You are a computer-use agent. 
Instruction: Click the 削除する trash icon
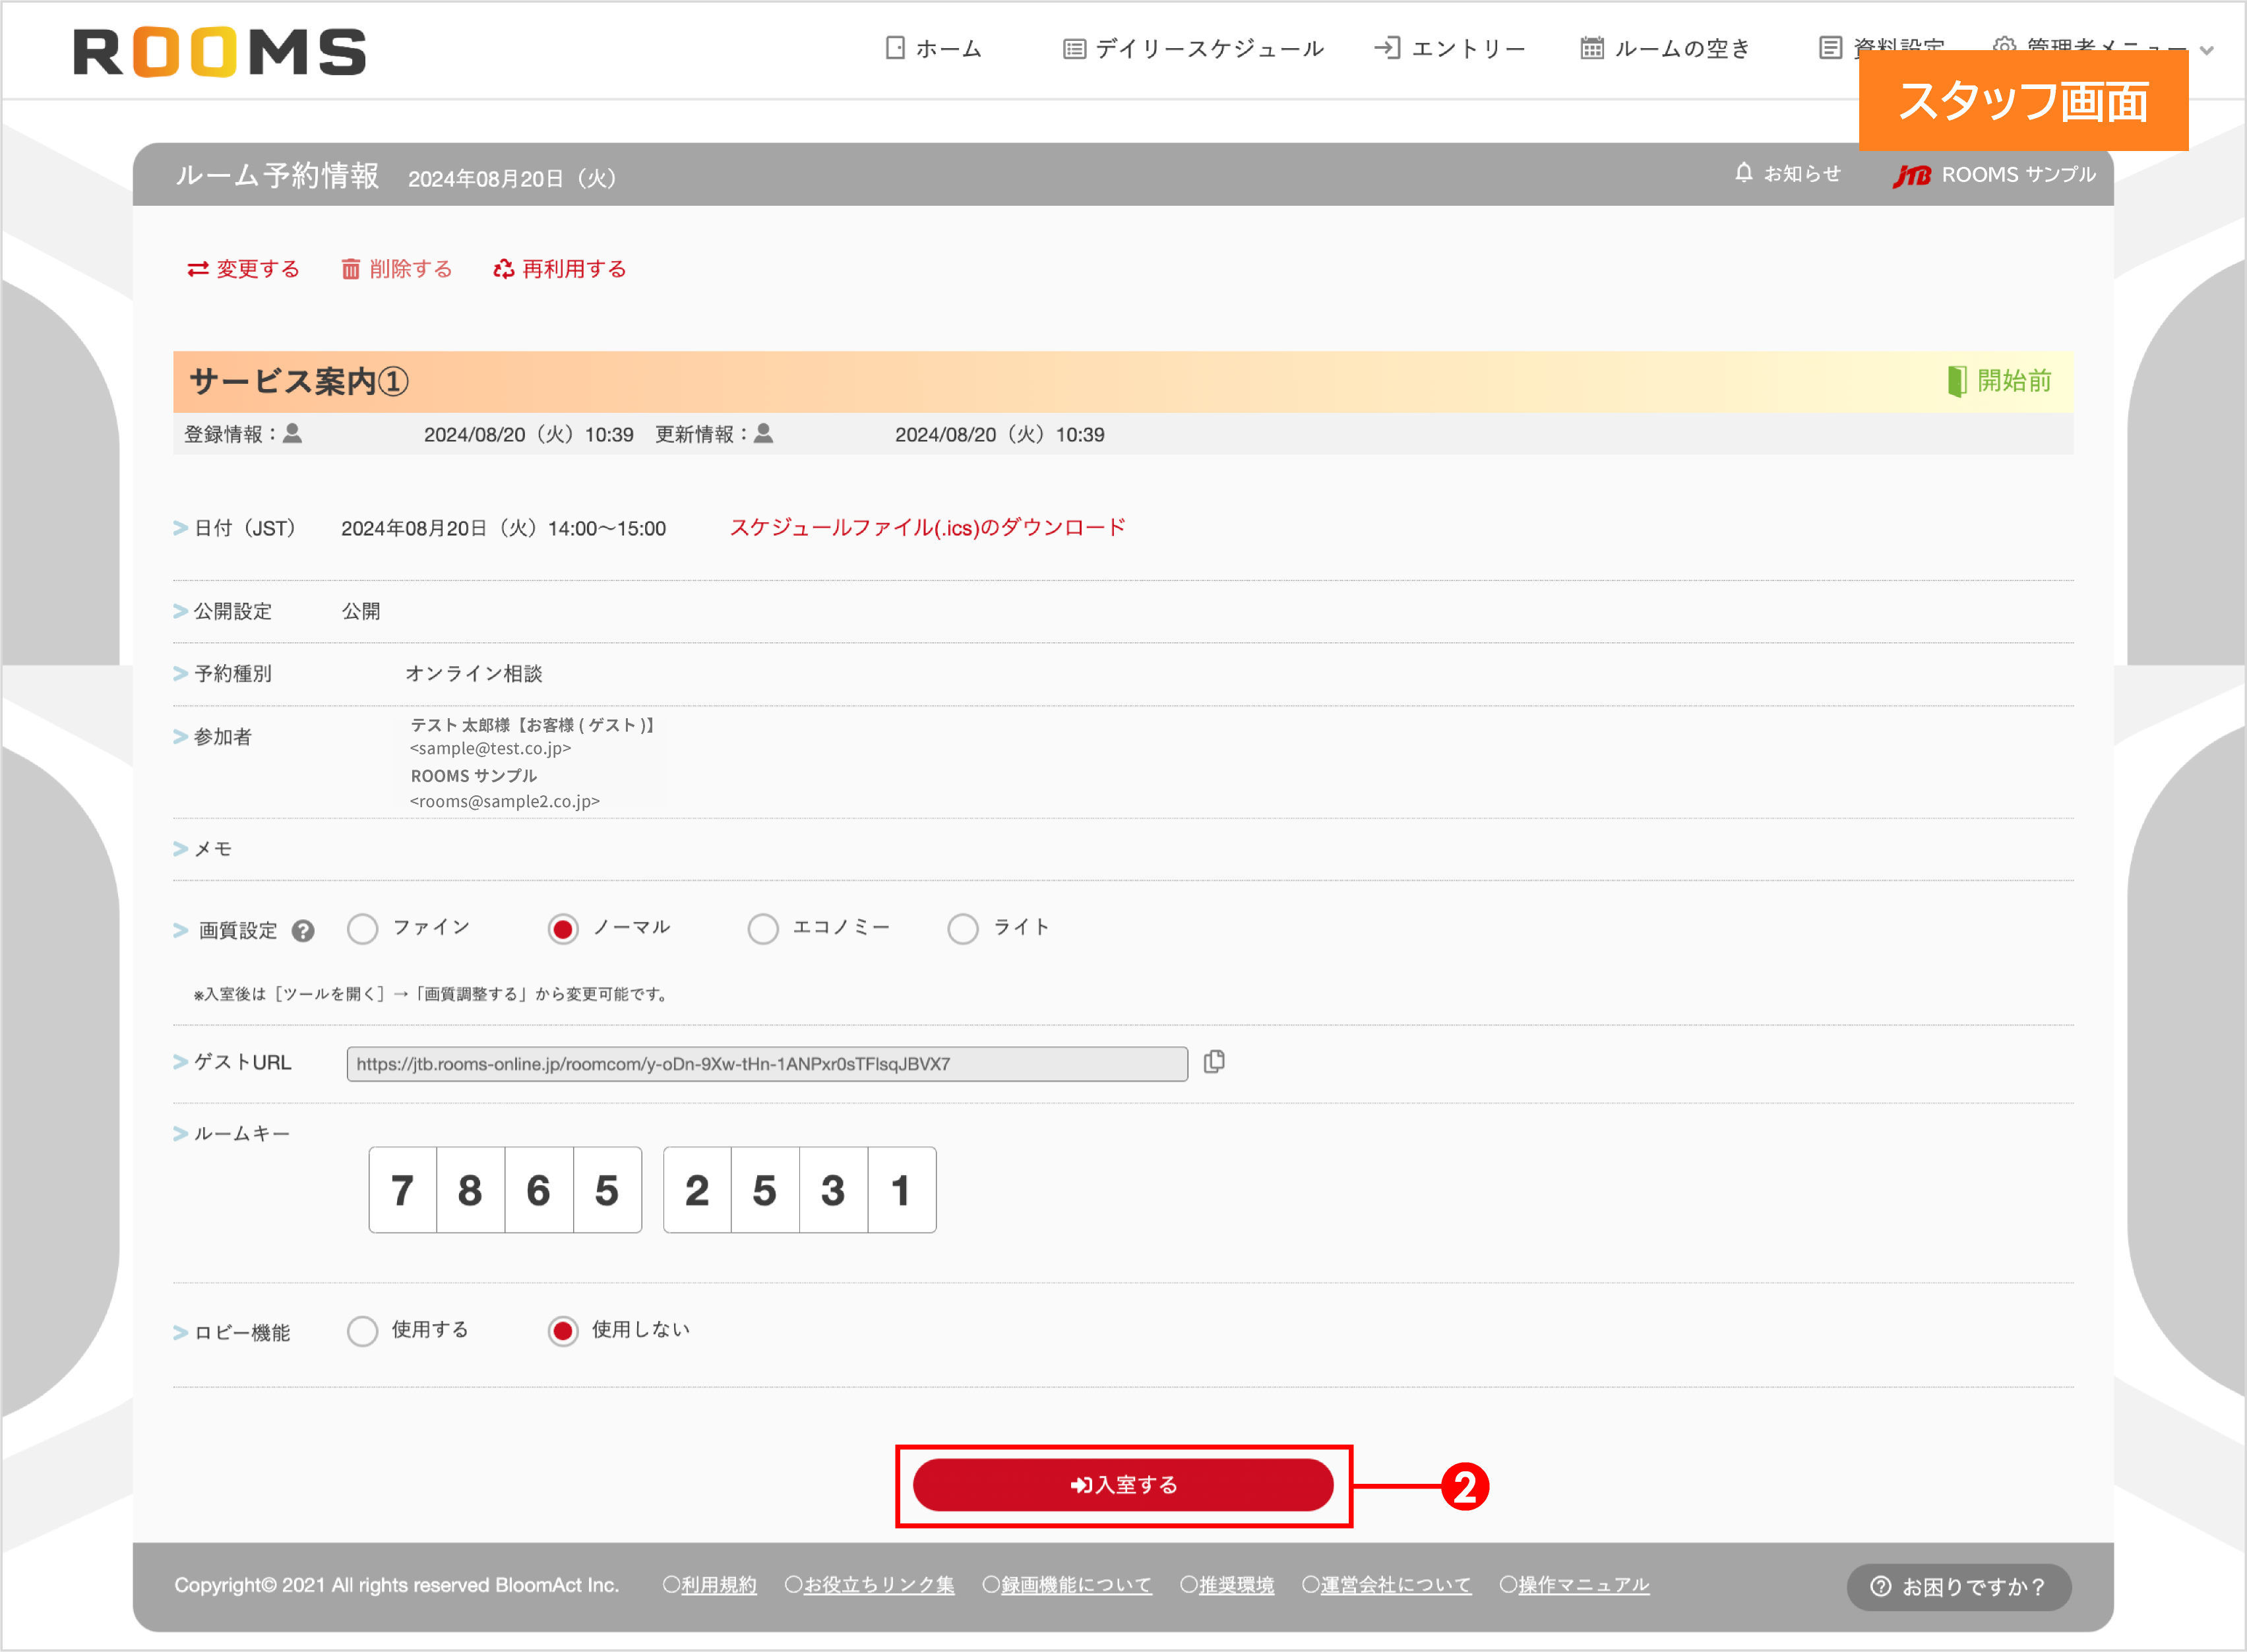click(x=350, y=269)
